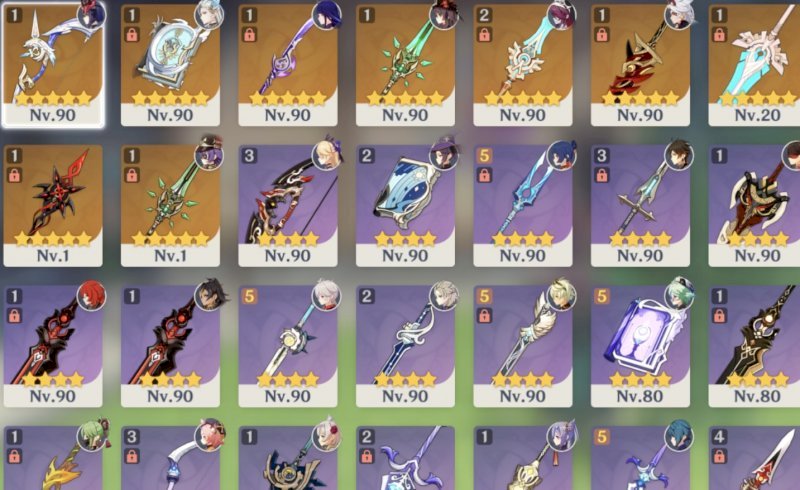The image size is (800, 490).
Task: Open the purple glowing catalyst book at Nv.80
Action: [x=640, y=346]
